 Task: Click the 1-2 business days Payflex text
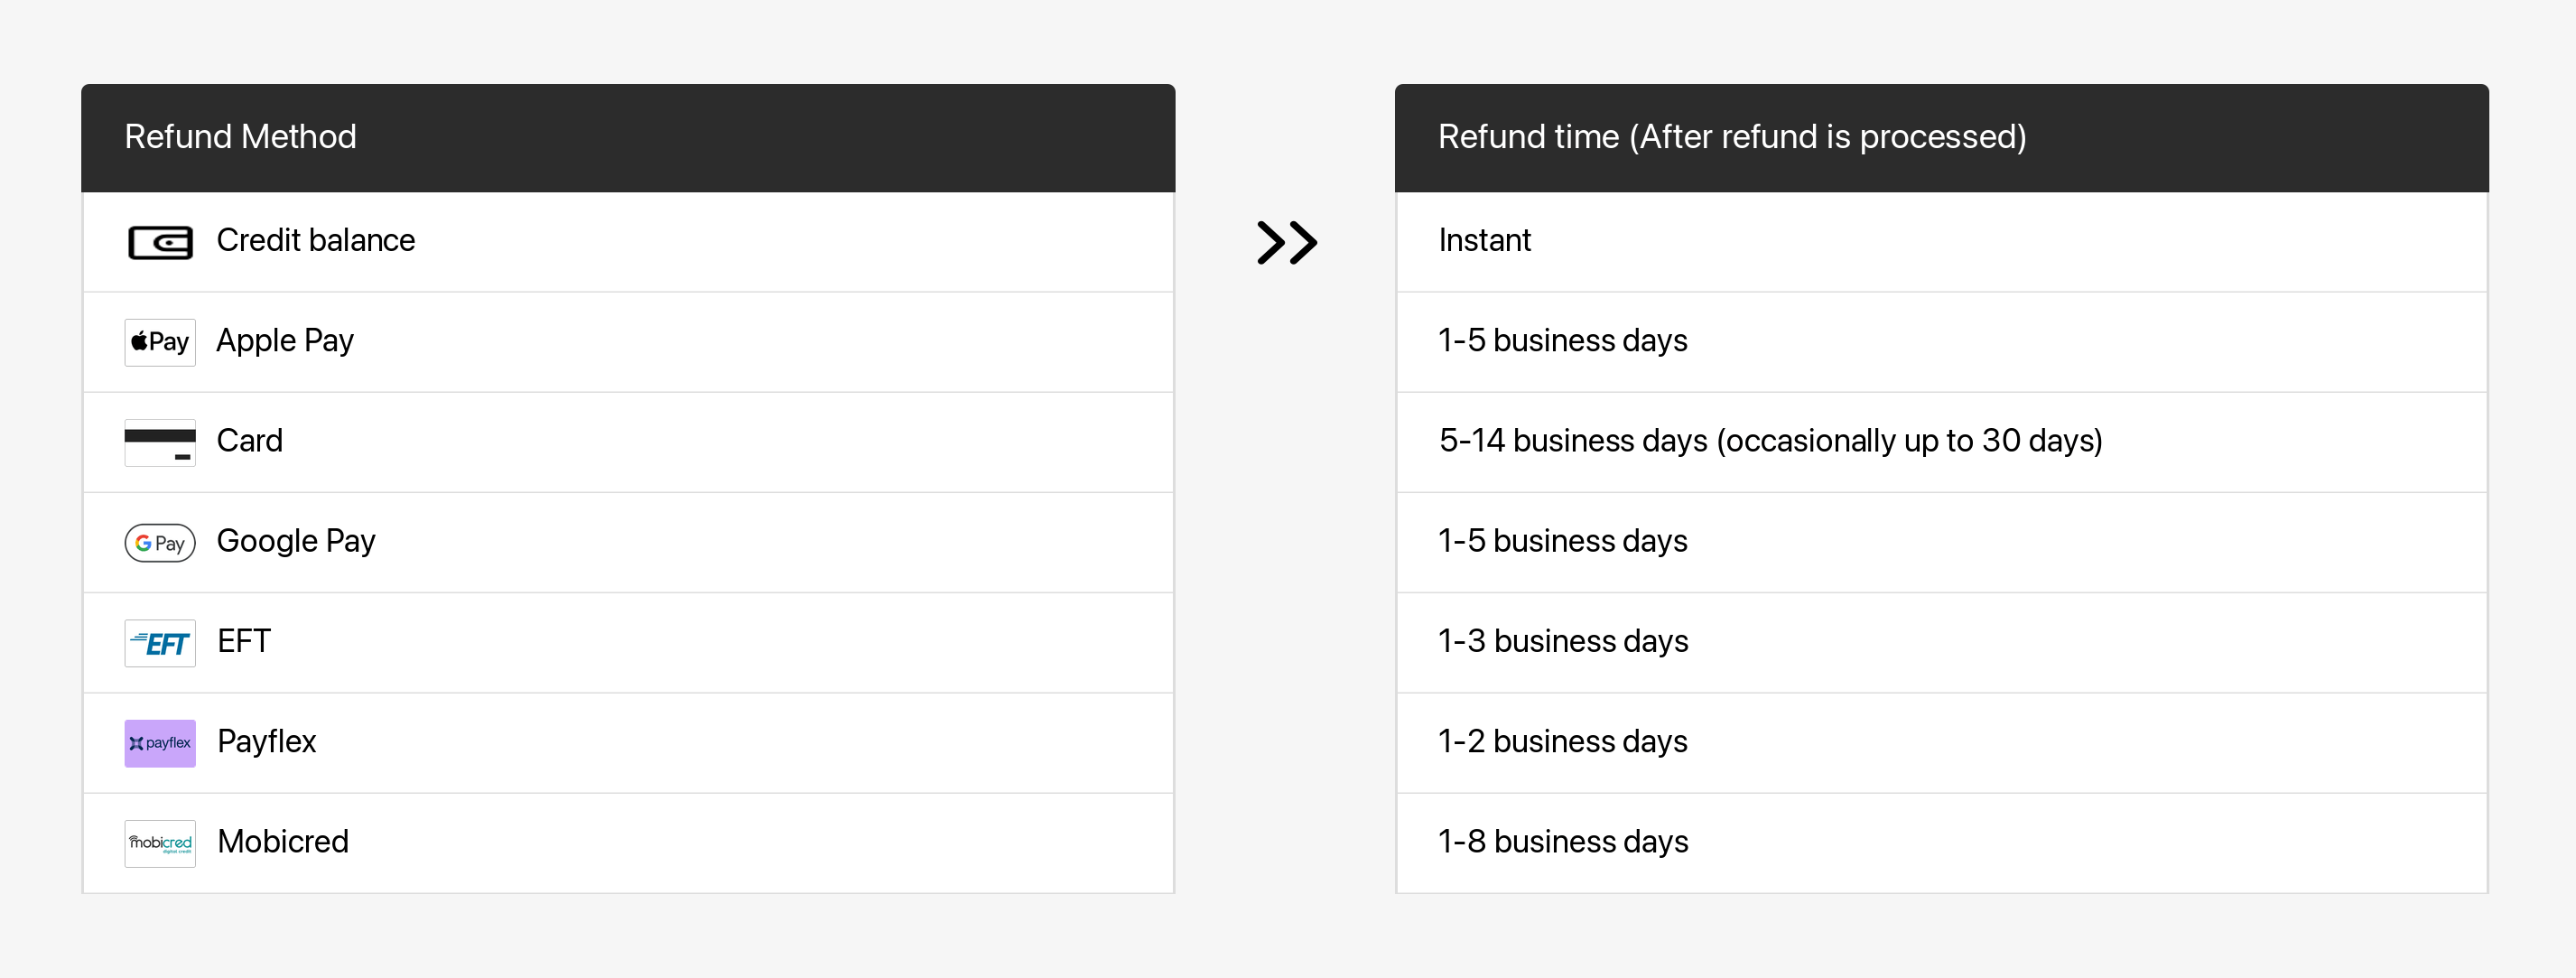(1562, 742)
